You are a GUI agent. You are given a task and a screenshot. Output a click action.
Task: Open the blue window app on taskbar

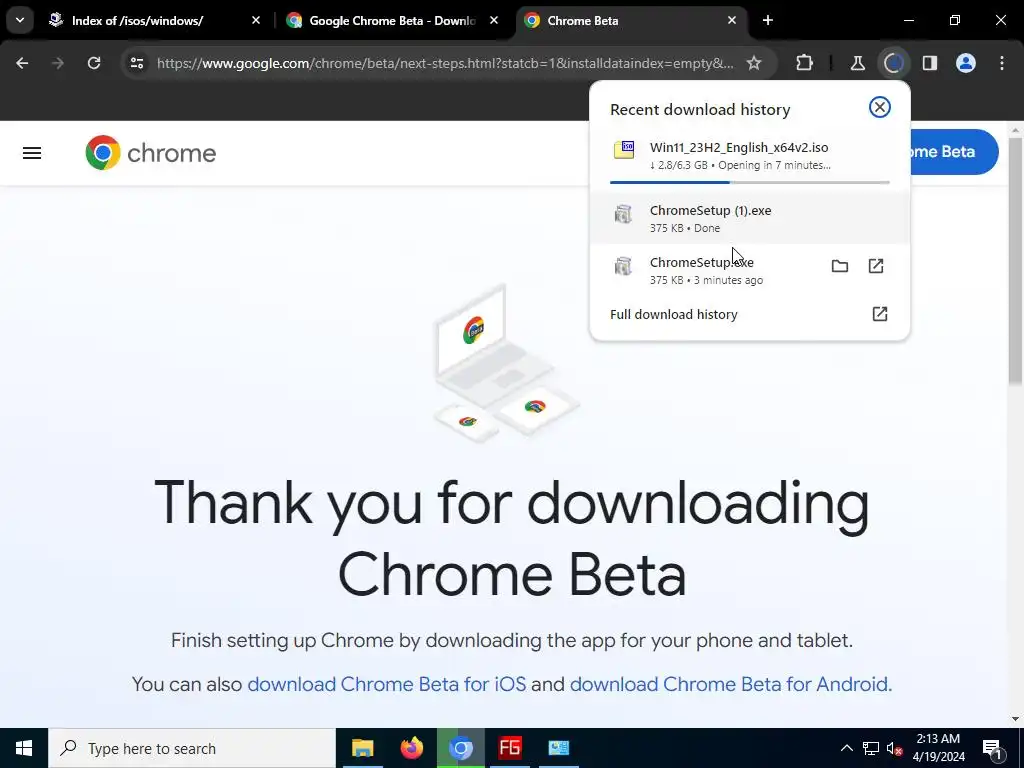point(559,748)
